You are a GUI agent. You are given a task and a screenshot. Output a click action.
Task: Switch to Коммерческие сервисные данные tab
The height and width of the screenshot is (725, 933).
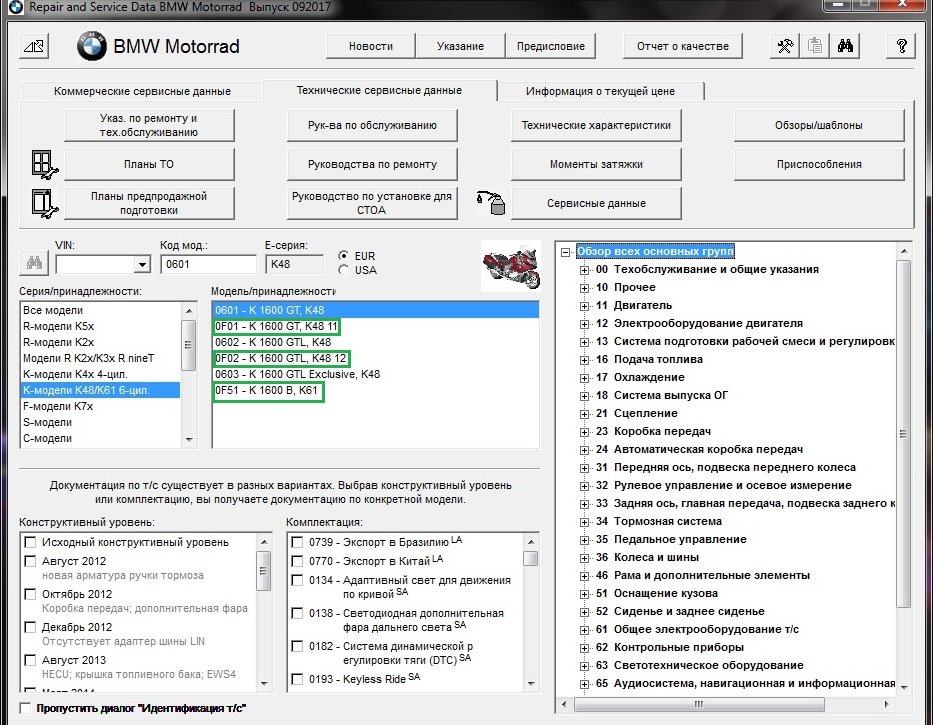pyautogui.click(x=142, y=91)
